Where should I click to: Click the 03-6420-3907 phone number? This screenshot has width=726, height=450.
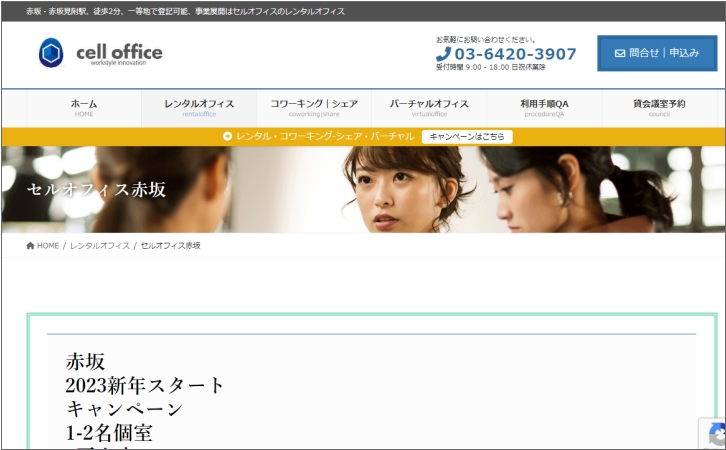click(x=515, y=54)
